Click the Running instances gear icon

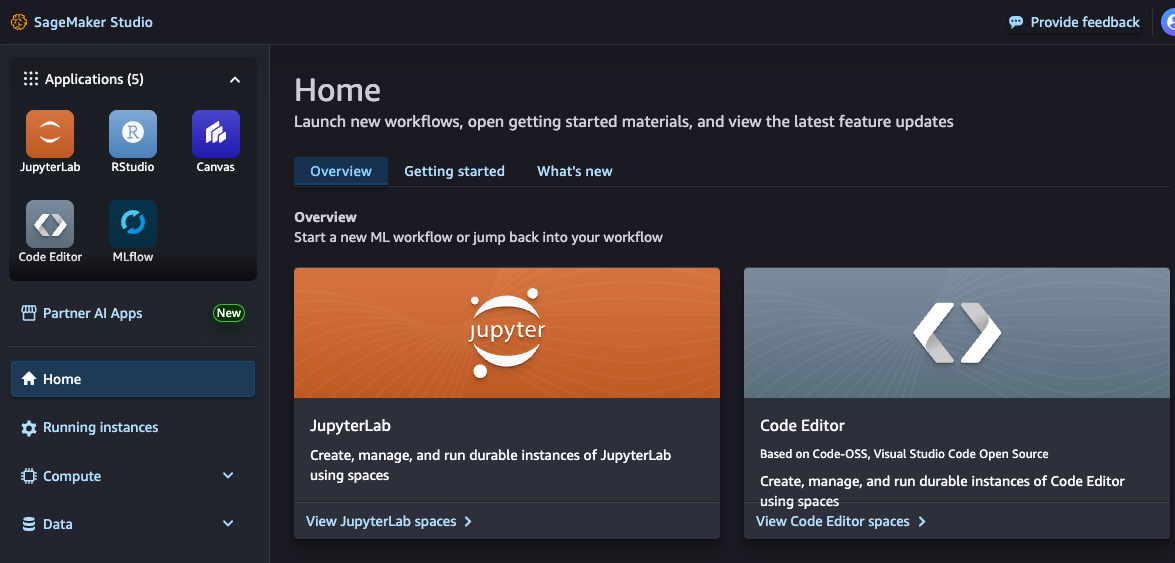click(29, 428)
